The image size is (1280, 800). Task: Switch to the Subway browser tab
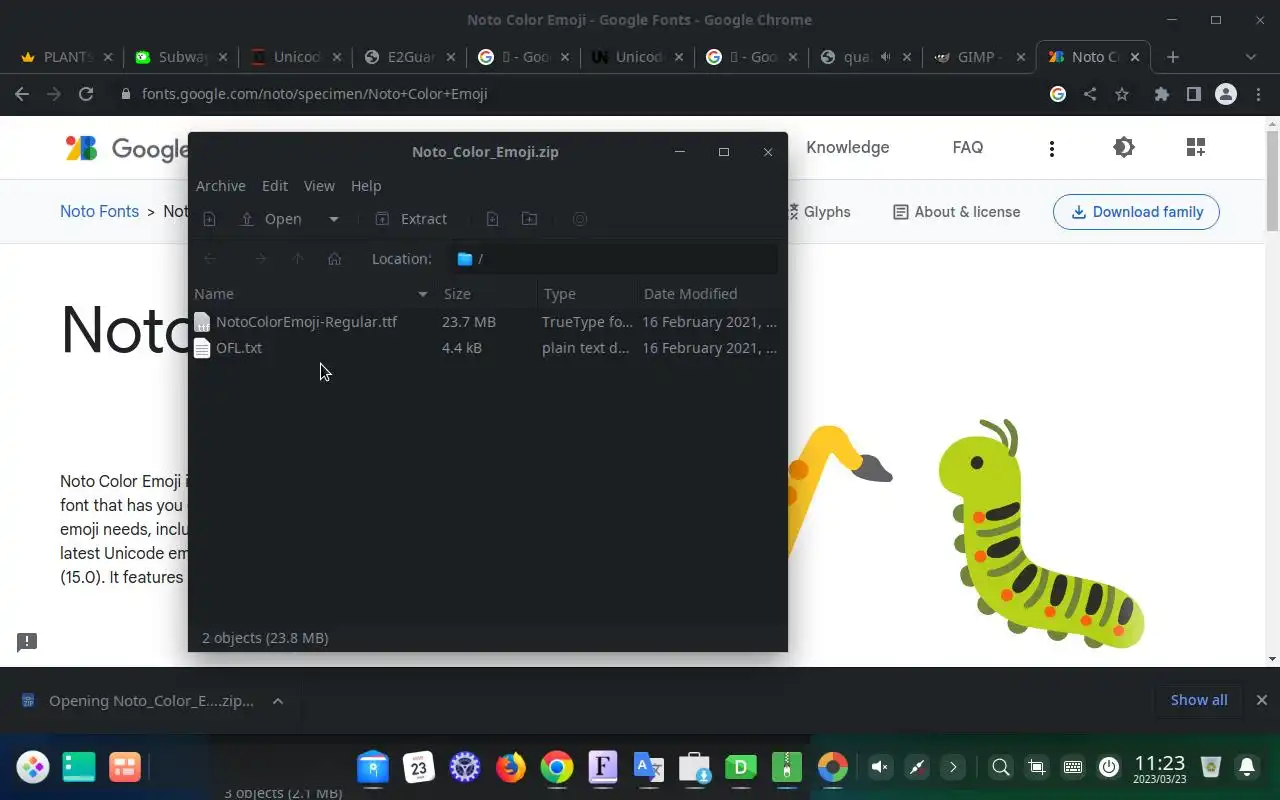(182, 57)
